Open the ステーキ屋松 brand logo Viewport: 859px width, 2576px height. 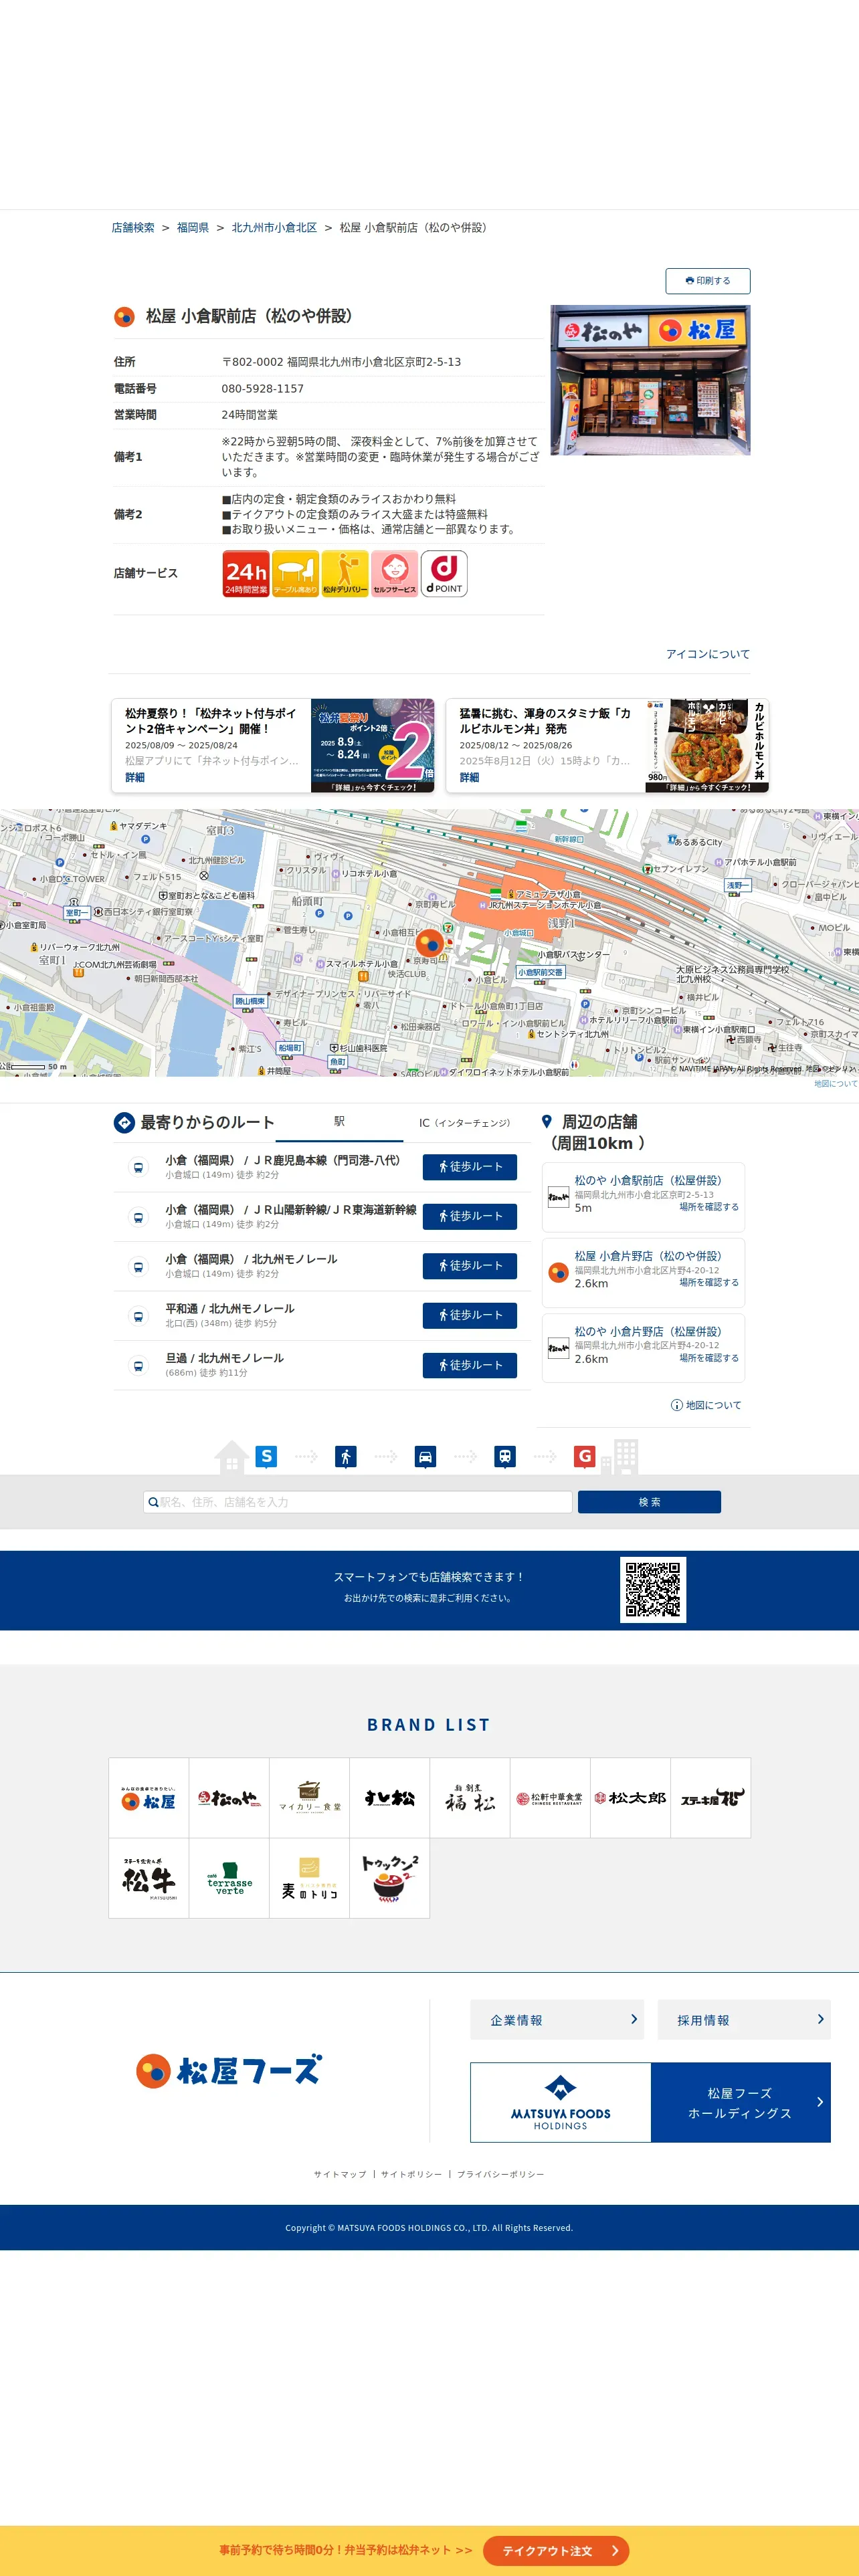[711, 1798]
